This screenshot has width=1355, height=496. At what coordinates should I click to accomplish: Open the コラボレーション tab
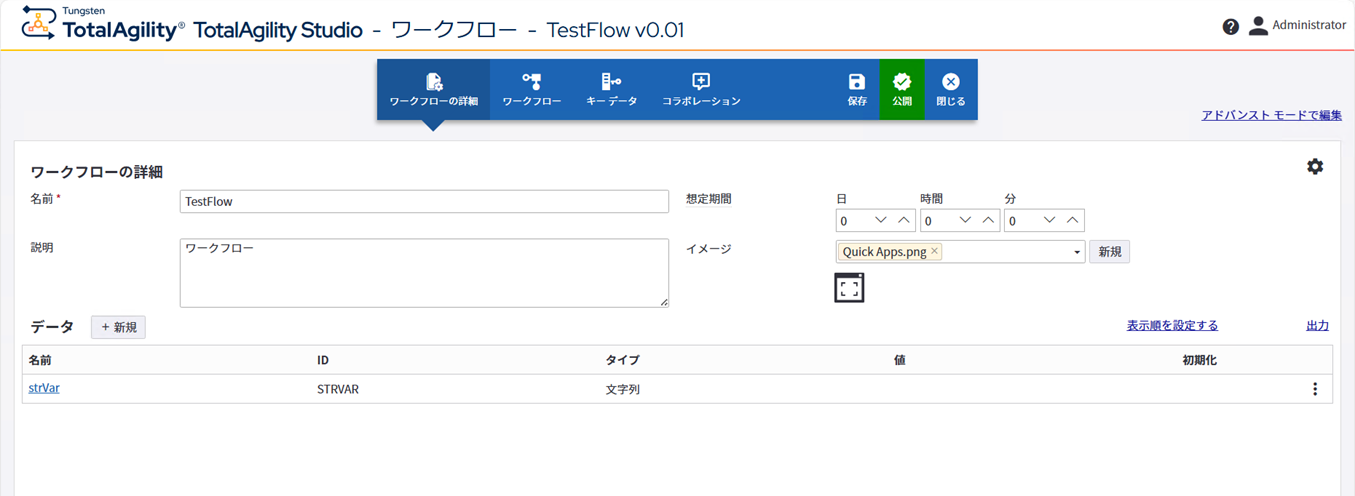701,90
